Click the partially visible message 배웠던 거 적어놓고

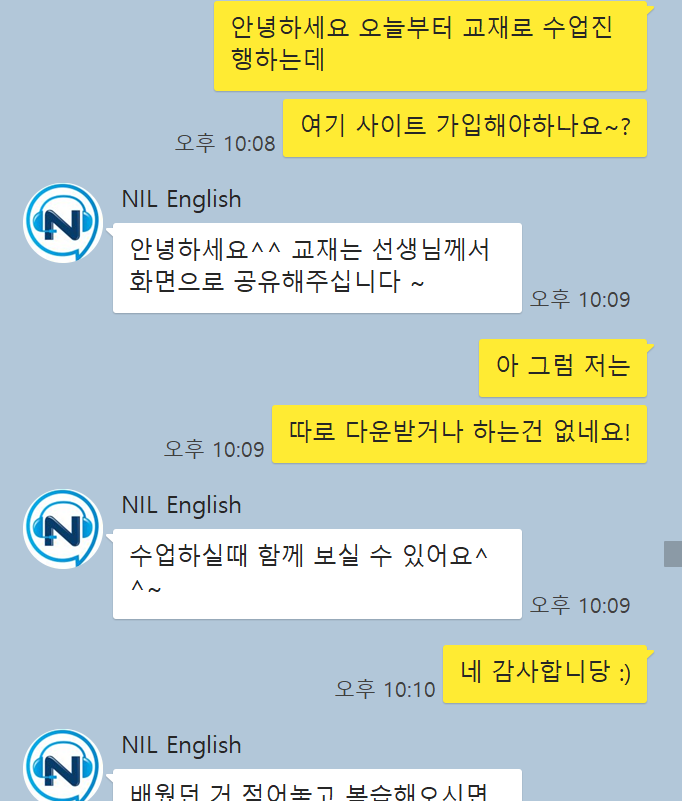317,785
